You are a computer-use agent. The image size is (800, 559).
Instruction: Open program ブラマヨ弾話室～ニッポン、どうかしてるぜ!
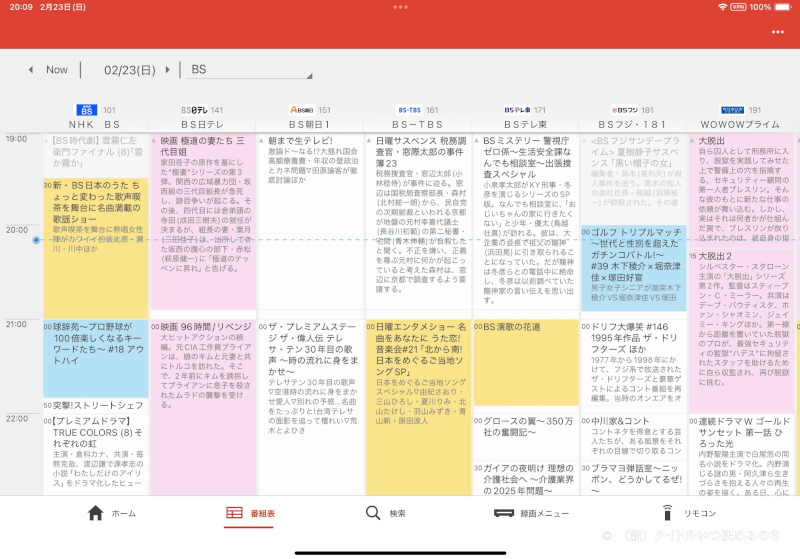634,478
